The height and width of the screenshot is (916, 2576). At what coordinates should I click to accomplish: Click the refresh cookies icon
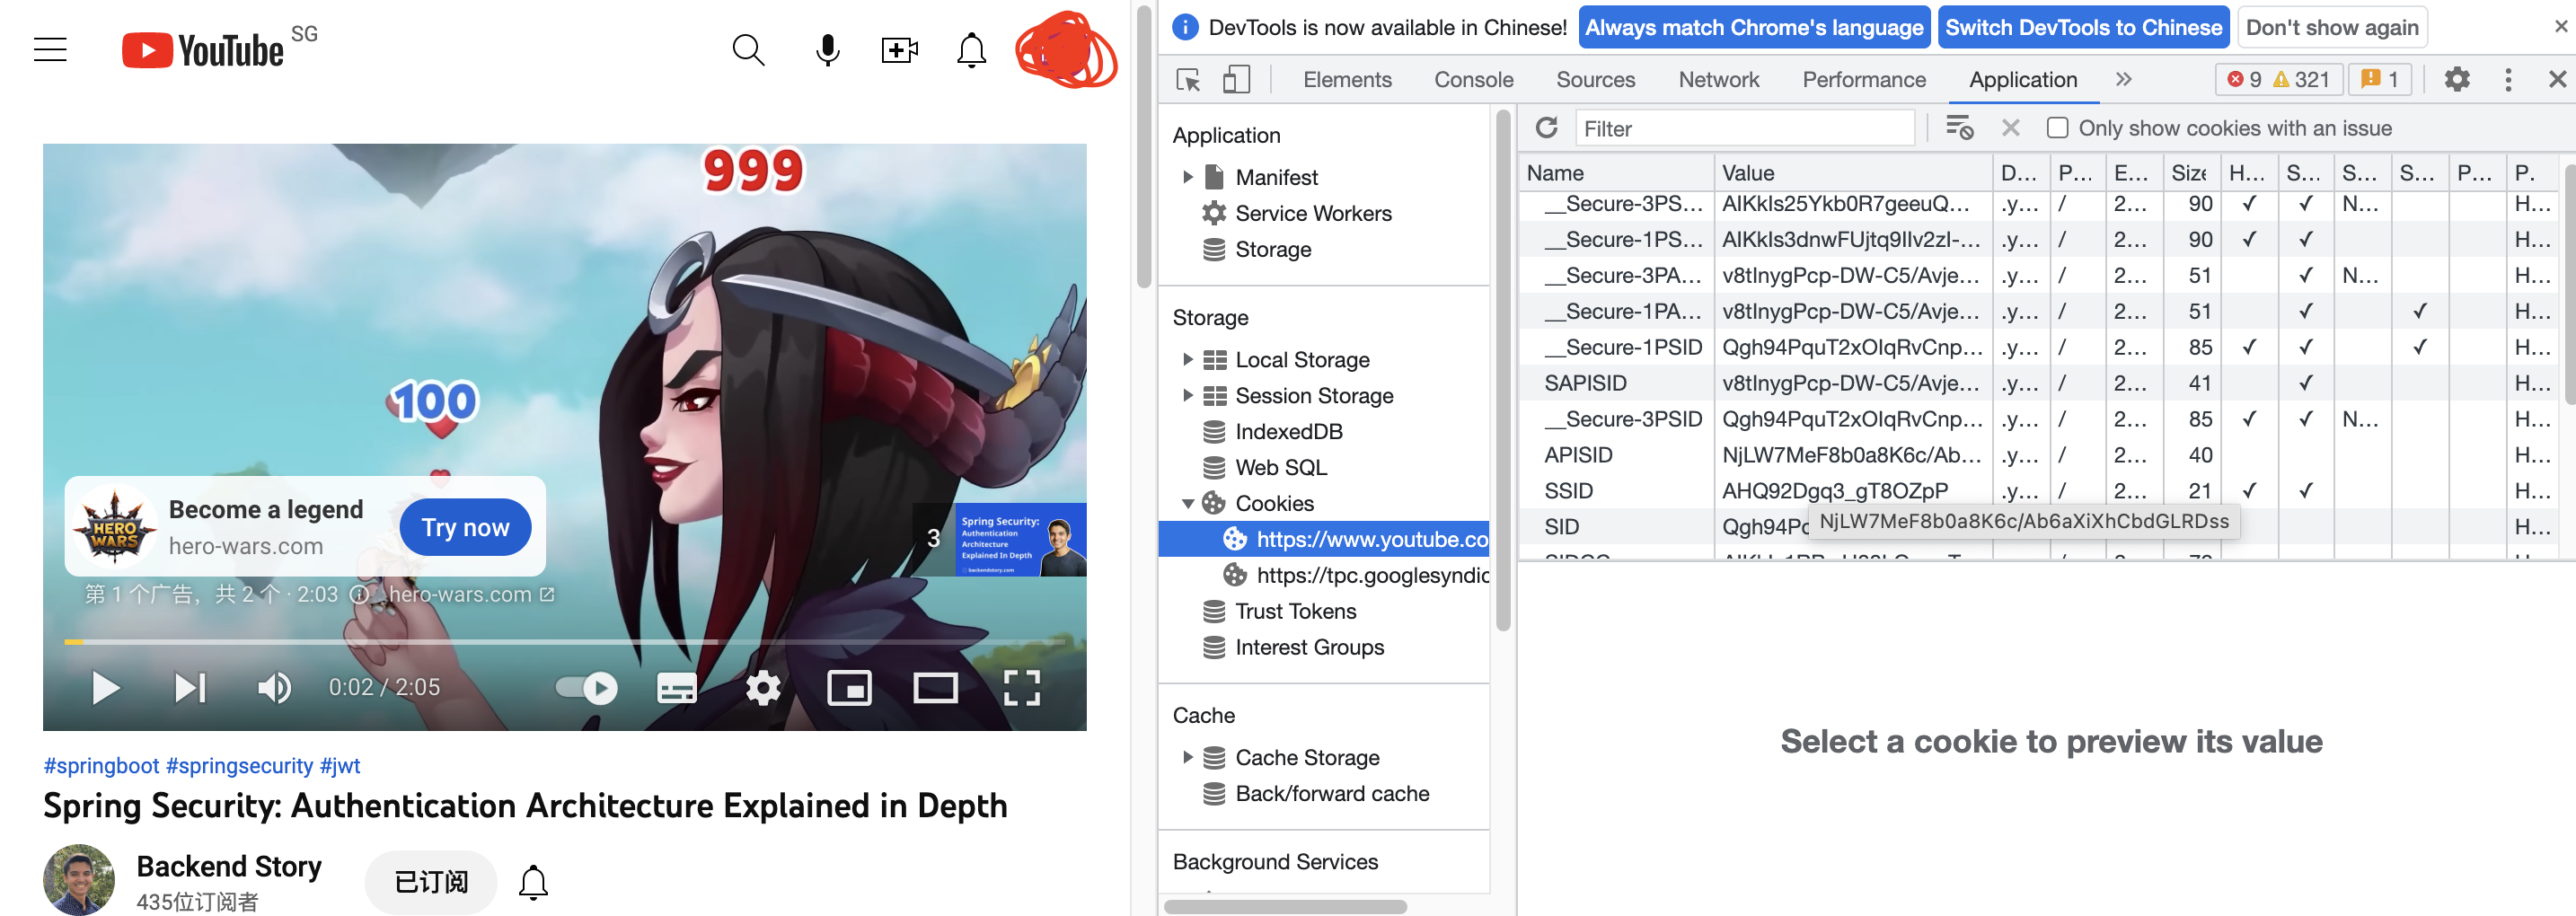[1546, 128]
